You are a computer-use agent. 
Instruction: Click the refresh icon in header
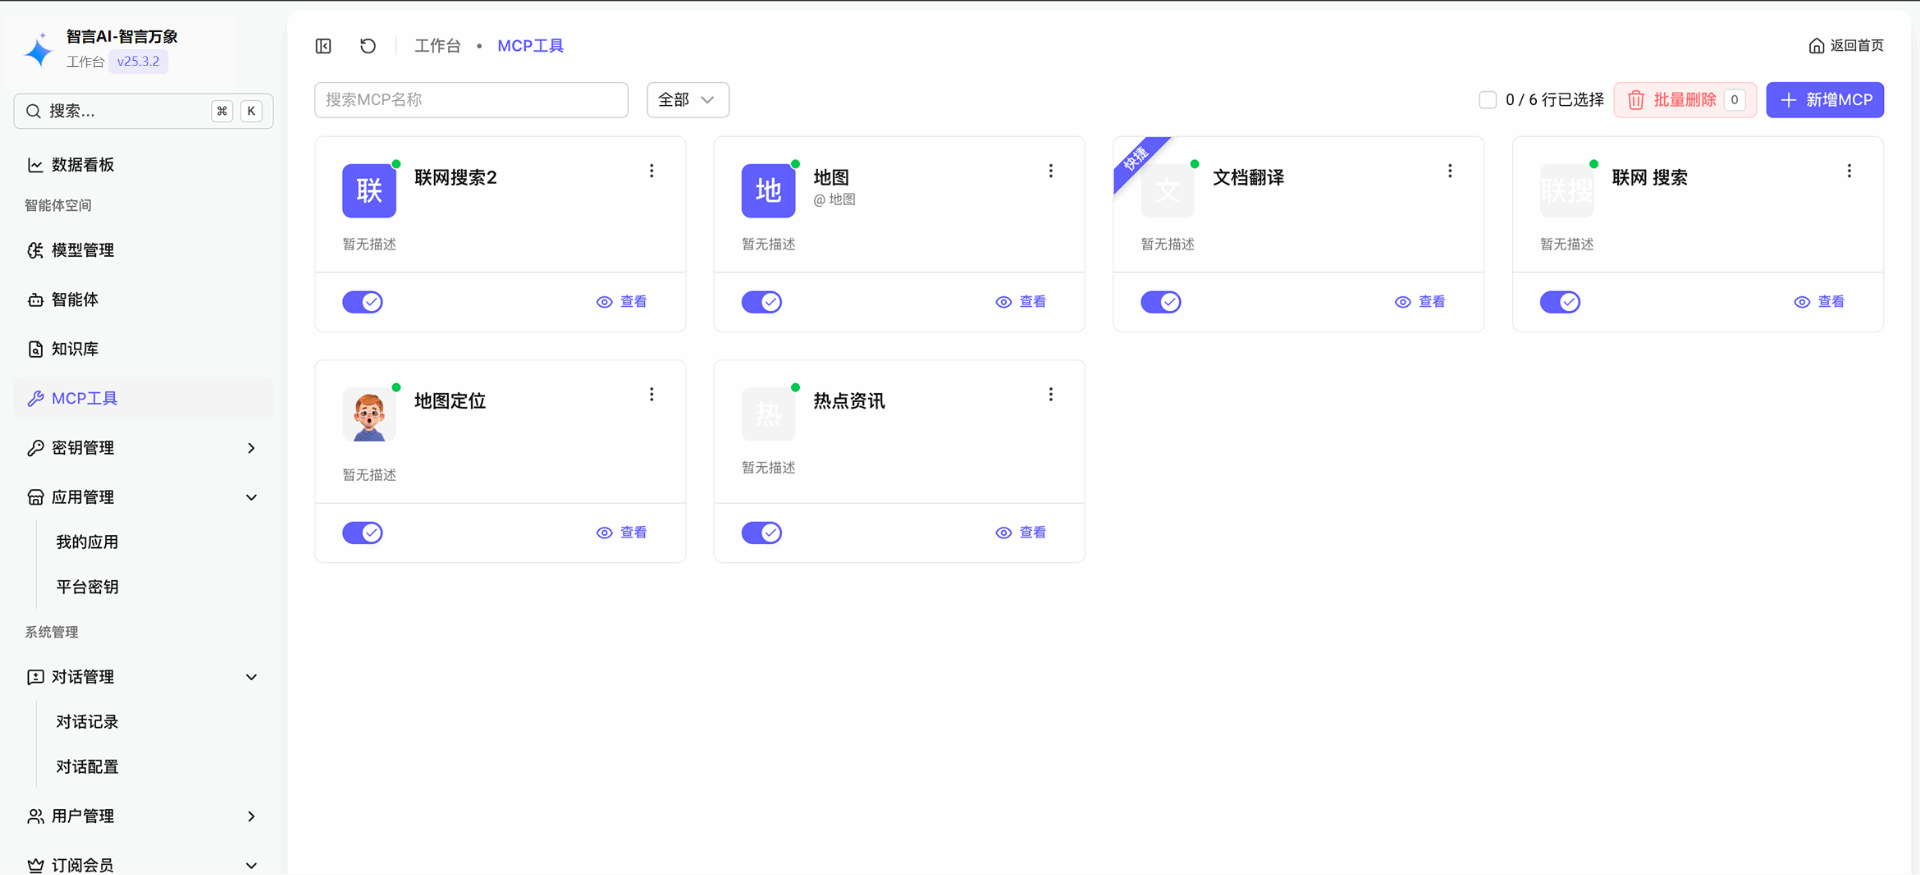click(368, 46)
